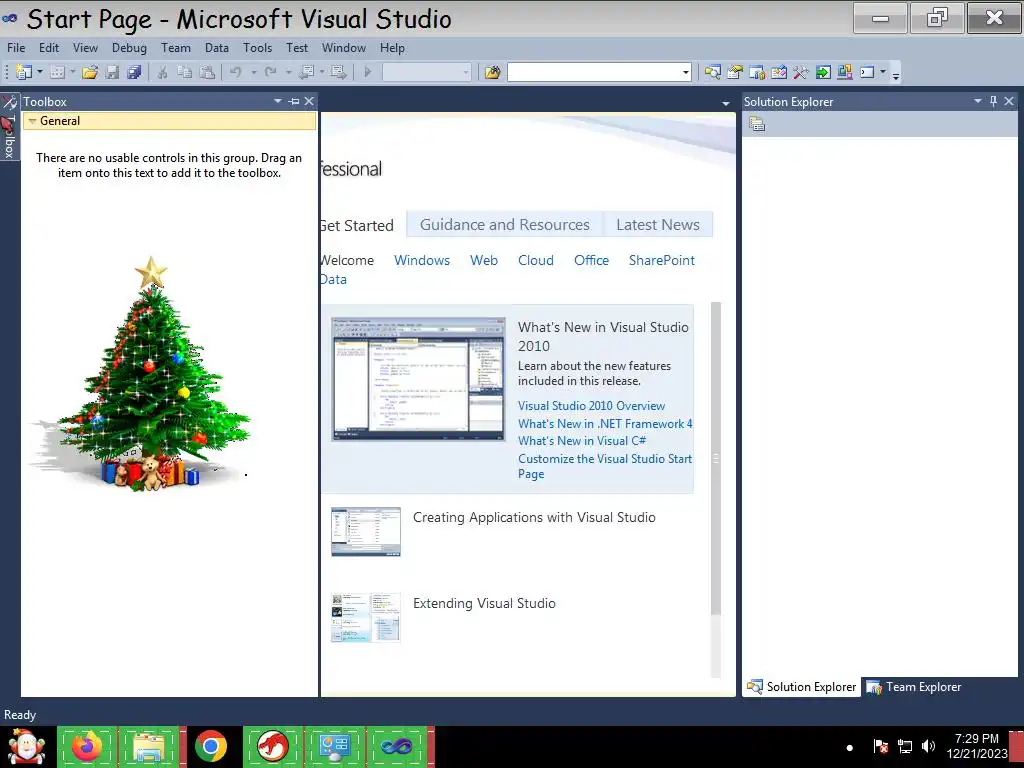
Task: Open the Windows category link
Action: click(422, 261)
